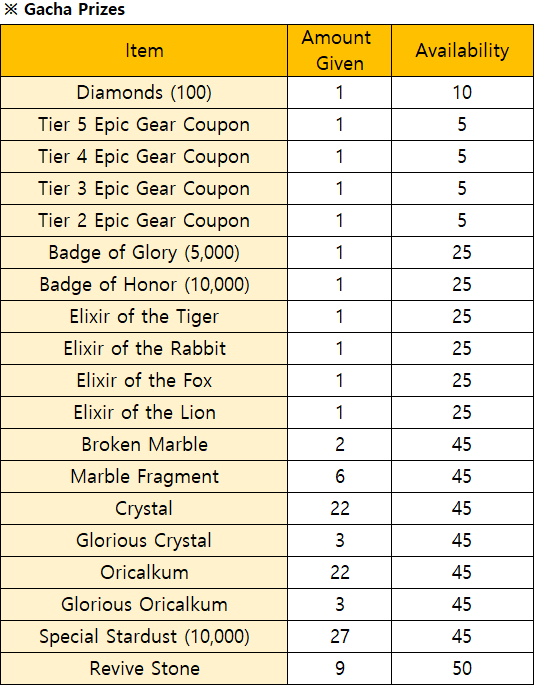Click the Item column header
The width and height of the screenshot is (536, 685).
tap(144, 51)
